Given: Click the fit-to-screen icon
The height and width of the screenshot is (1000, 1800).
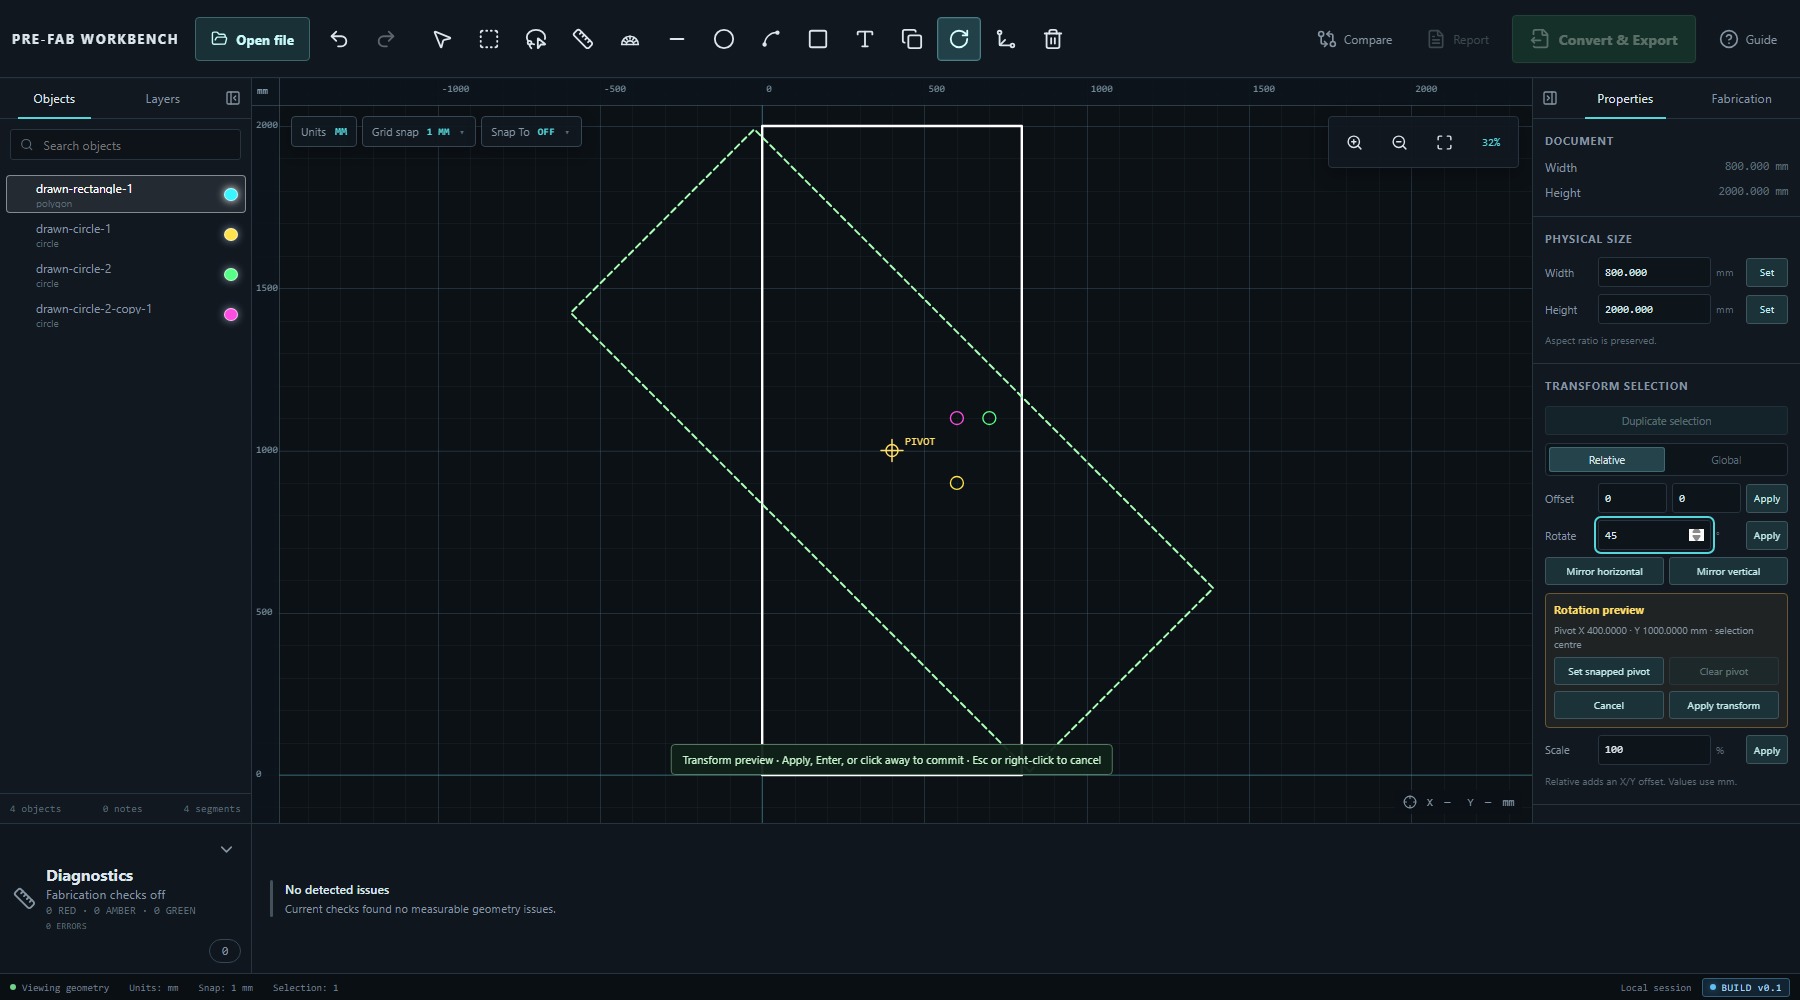Looking at the screenshot, I should [x=1445, y=143].
